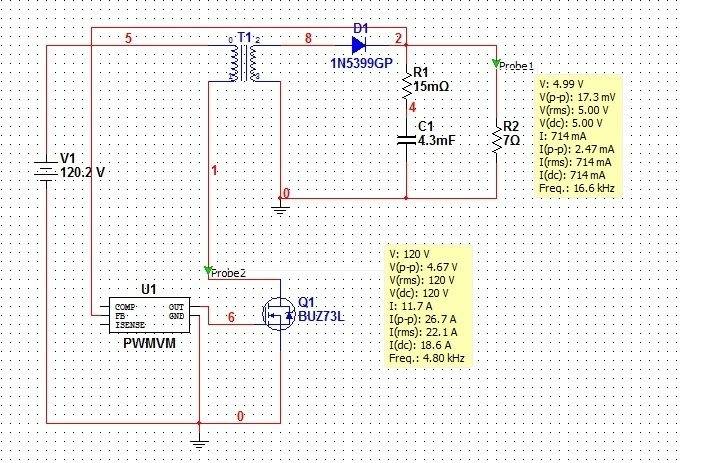This screenshot has width=720, height=463.
Task: Select the R2 load resistor symbol
Action: point(496,139)
